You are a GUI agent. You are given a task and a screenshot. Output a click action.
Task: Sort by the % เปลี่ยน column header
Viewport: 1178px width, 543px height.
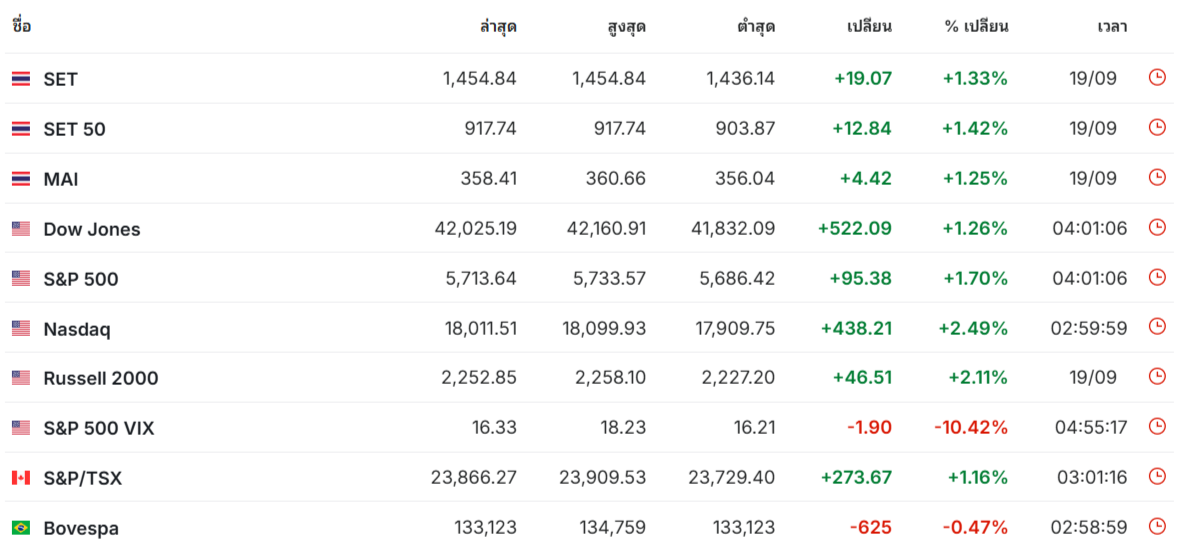point(976,27)
